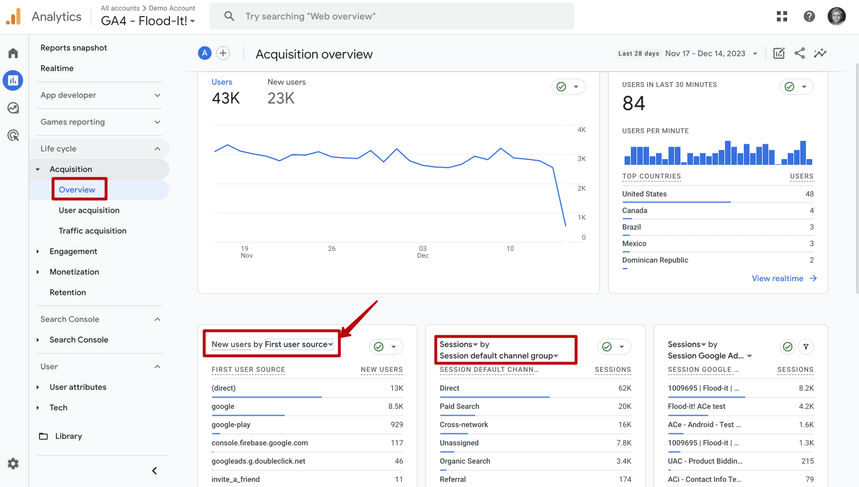Open the Help question mark icon
859x487 pixels.
point(809,16)
